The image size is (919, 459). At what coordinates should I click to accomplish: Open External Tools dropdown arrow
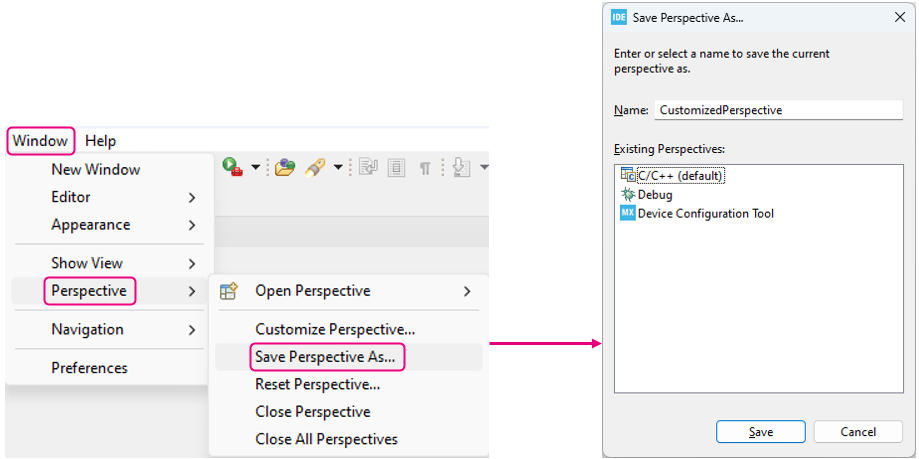[x=256, y=168]
